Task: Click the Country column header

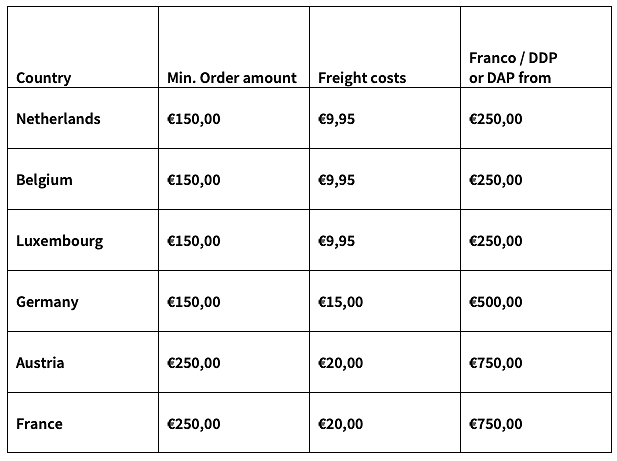Action: coord(44,78)
